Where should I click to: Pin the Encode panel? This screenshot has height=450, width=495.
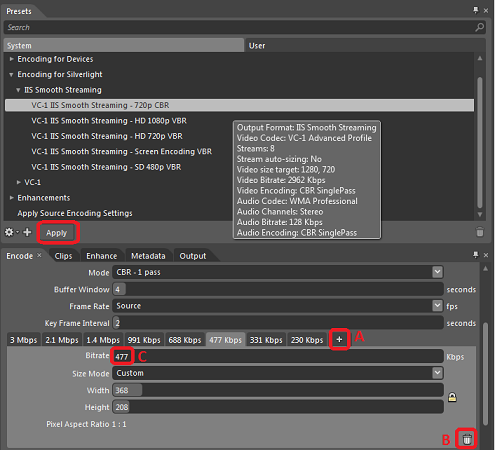[476, 255]
